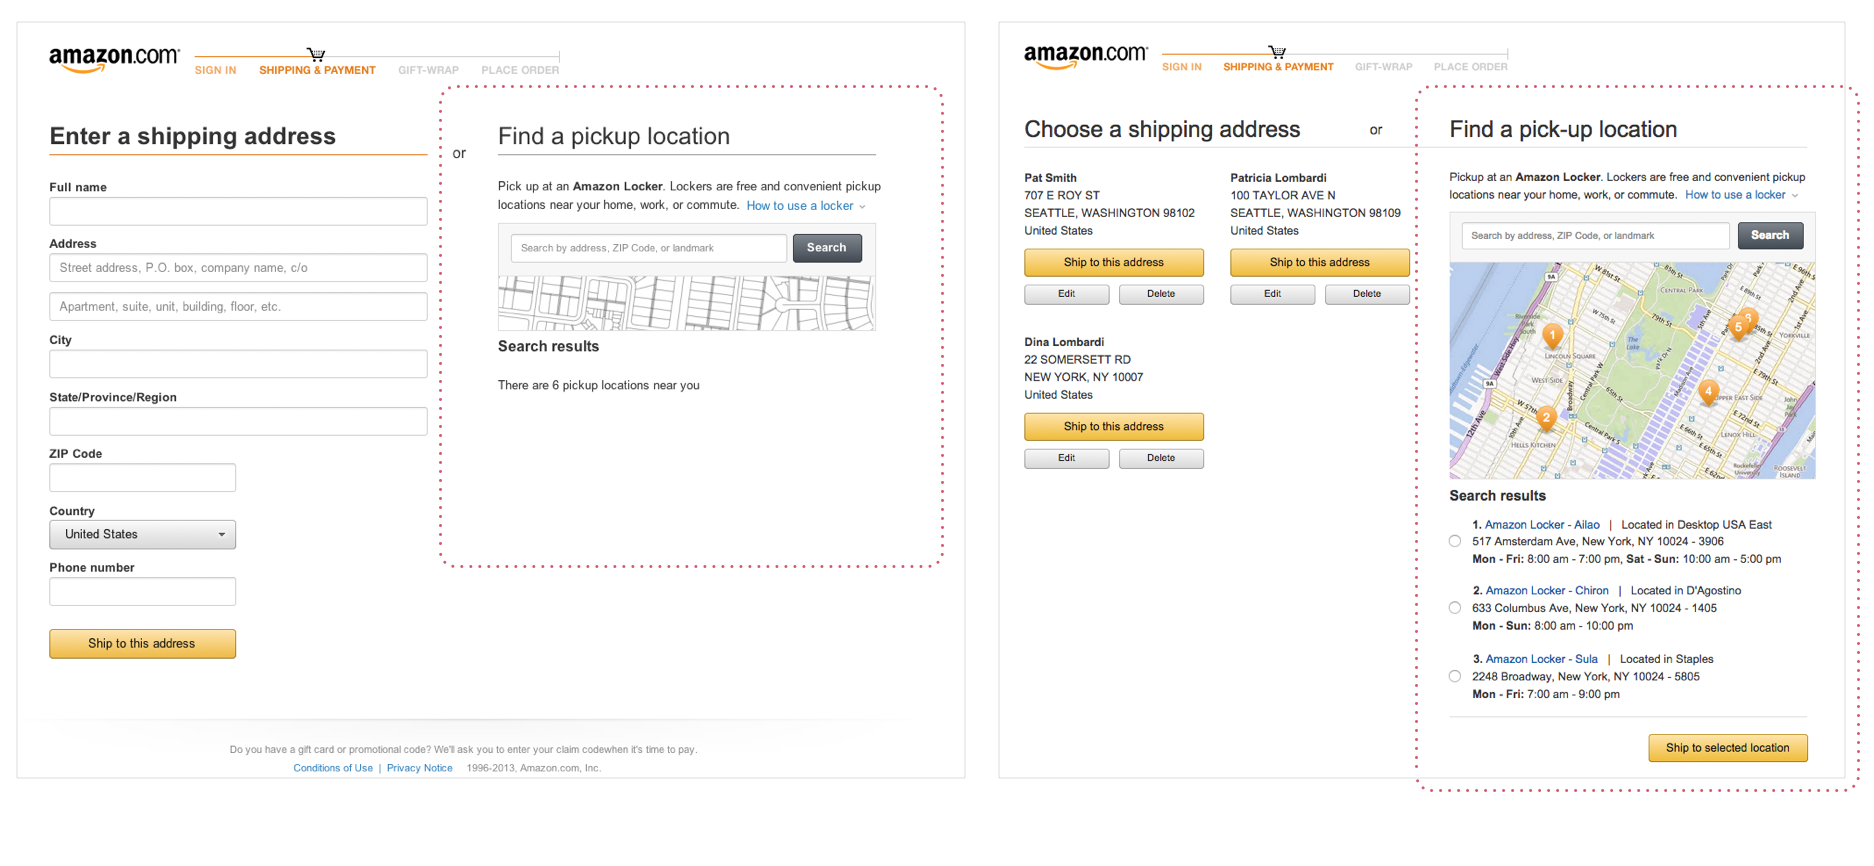Screen dimensions: 1874x866
Task: Click the Full name input field
Action: 238,211
